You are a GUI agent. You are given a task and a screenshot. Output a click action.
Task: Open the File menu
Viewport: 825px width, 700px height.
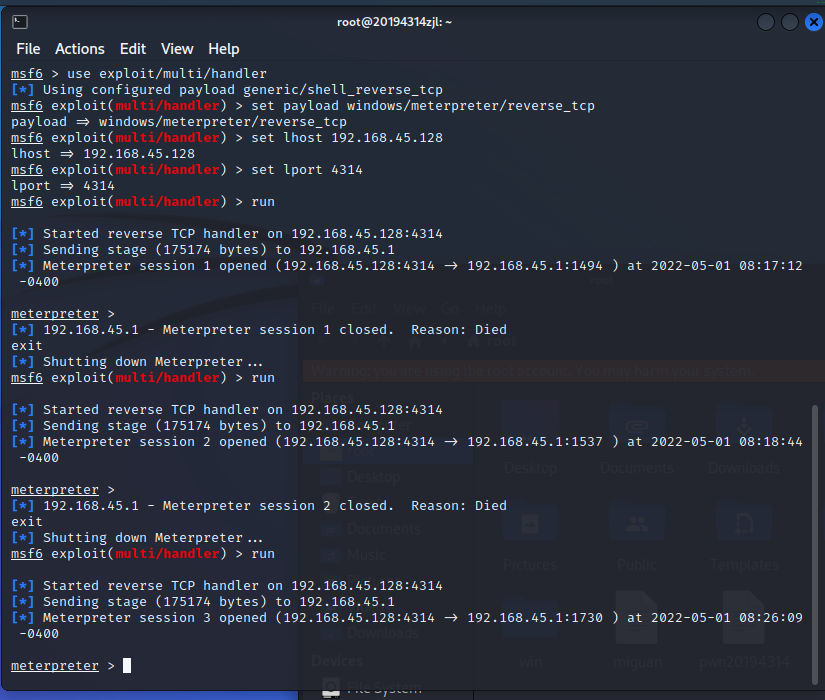[28, 49]
